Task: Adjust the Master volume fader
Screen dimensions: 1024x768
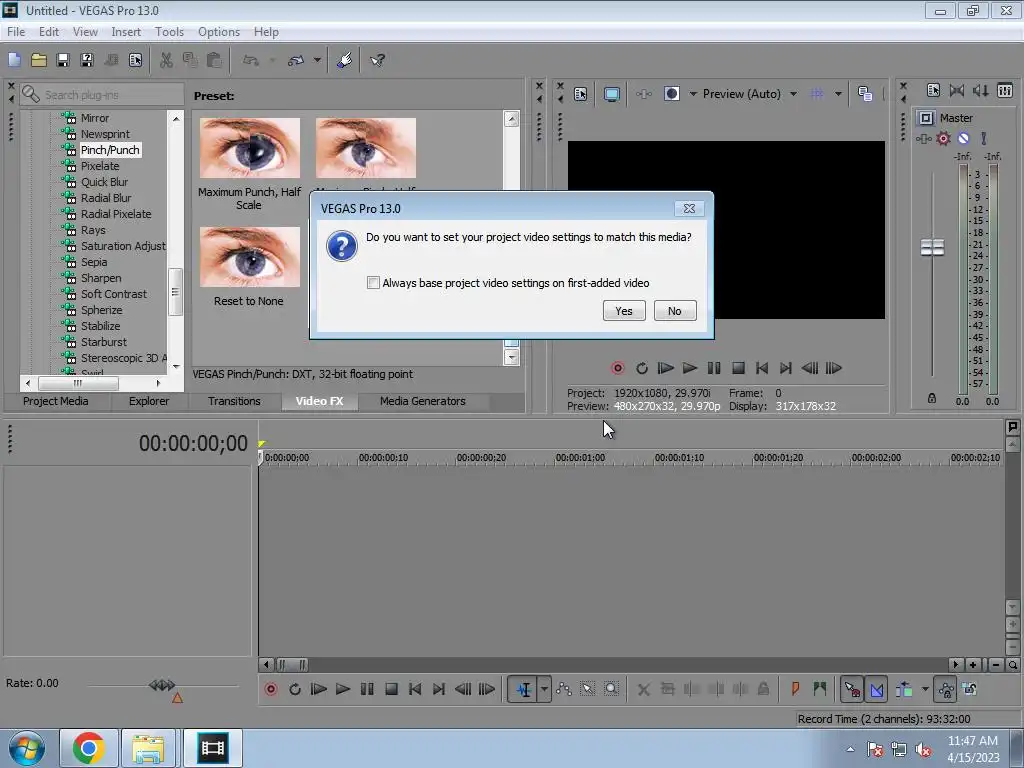Action: tap(932, 248)
